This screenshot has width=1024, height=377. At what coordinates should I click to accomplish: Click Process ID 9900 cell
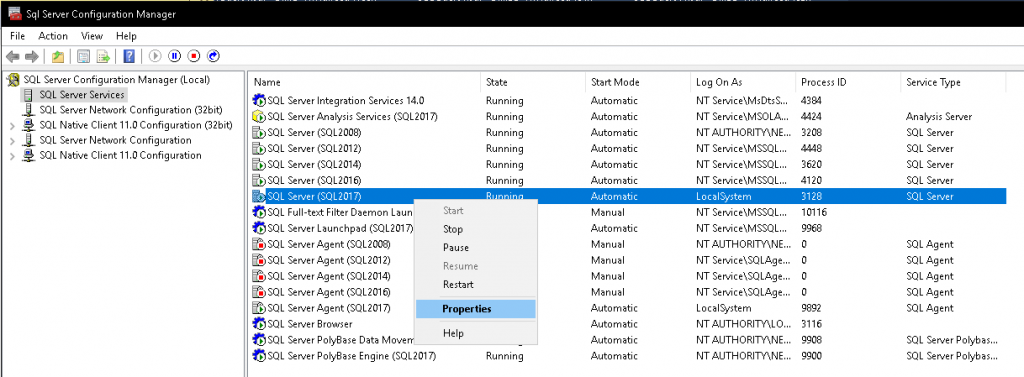(812, 356)
